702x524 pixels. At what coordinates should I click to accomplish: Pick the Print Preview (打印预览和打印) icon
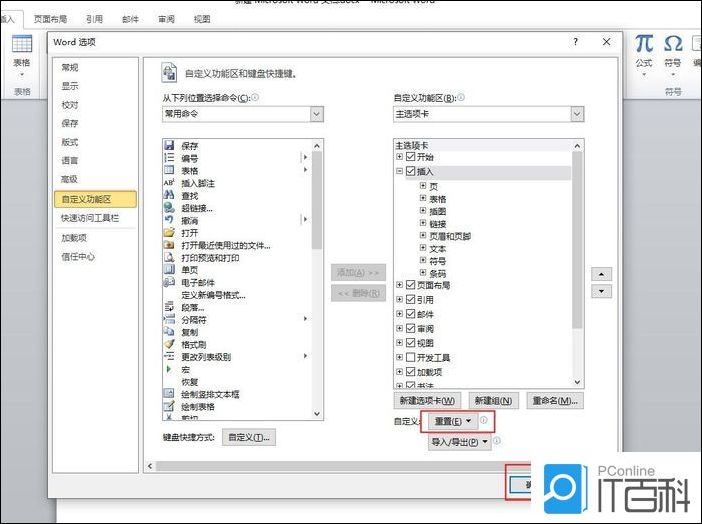pyautogui.click(x=169, y=258)
